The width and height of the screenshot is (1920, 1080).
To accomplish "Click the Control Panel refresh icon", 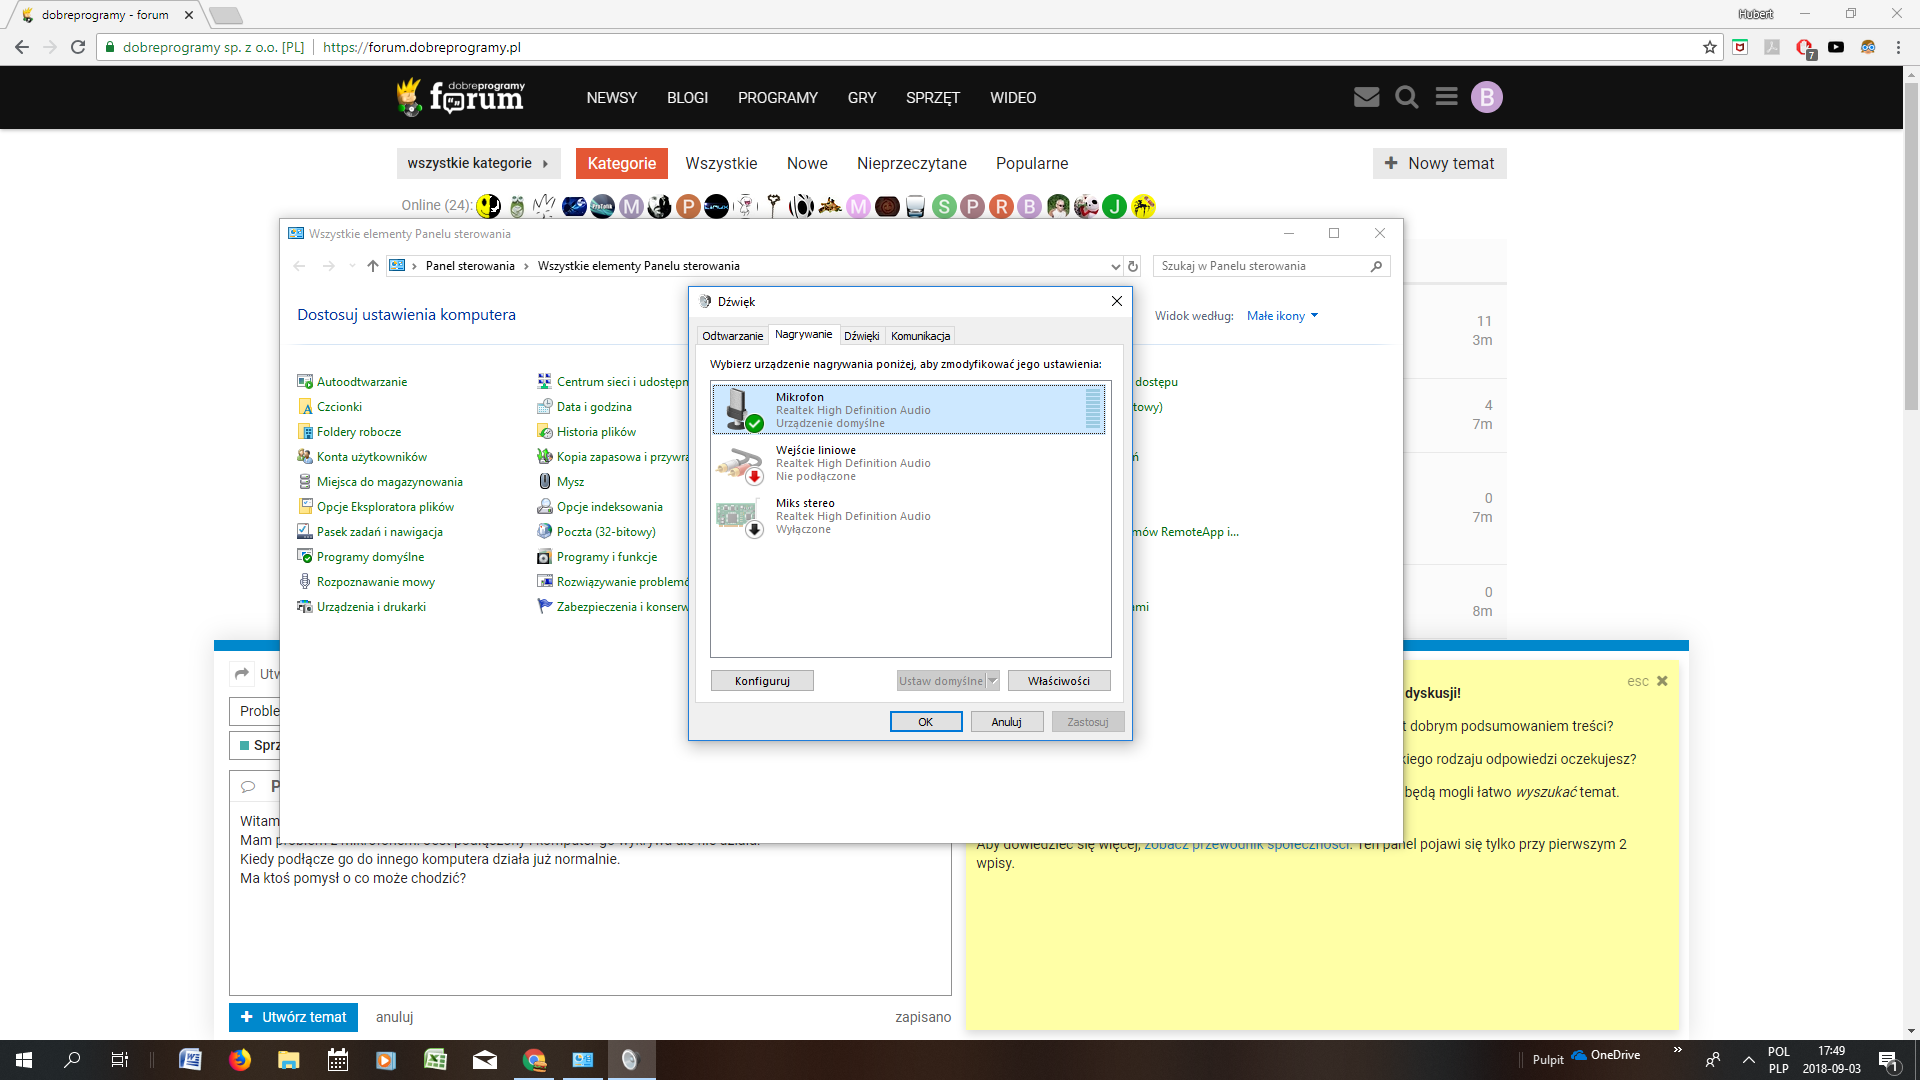I will coord(1133,266).
